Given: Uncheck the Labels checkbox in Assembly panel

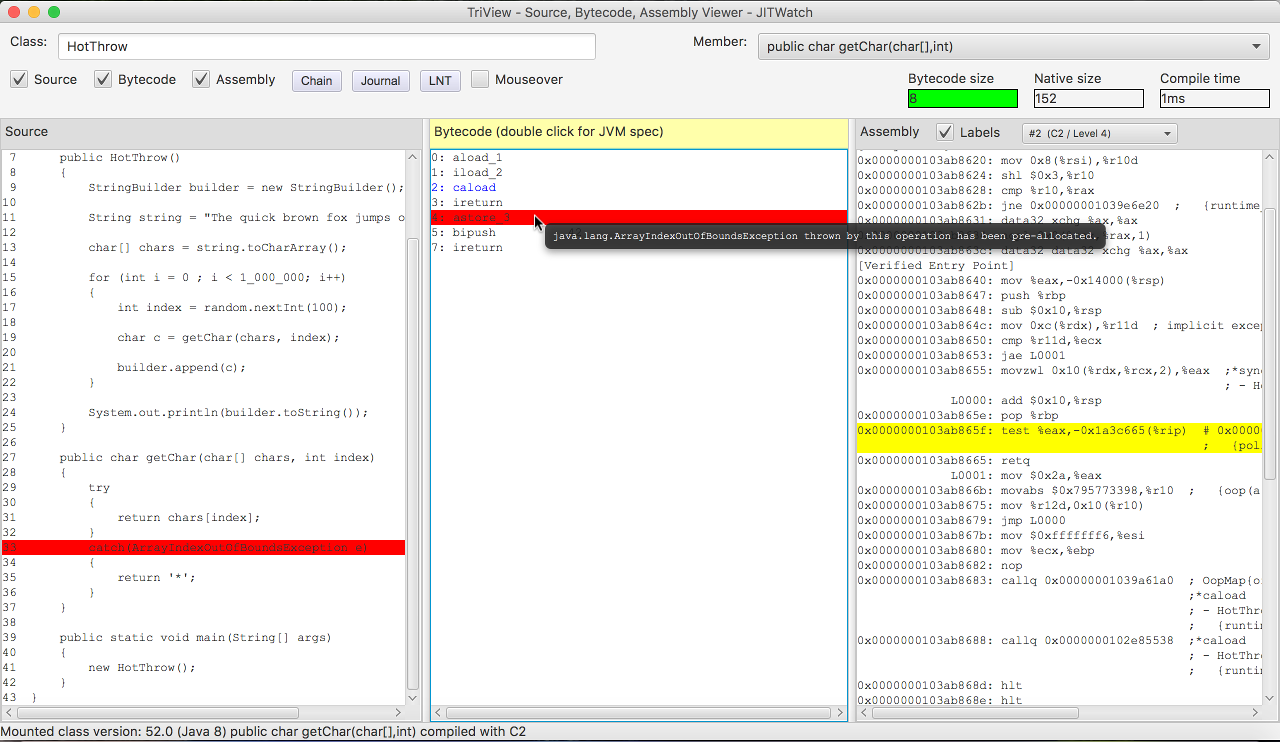Looking at the screenshot, I should [x=944, y=132].
